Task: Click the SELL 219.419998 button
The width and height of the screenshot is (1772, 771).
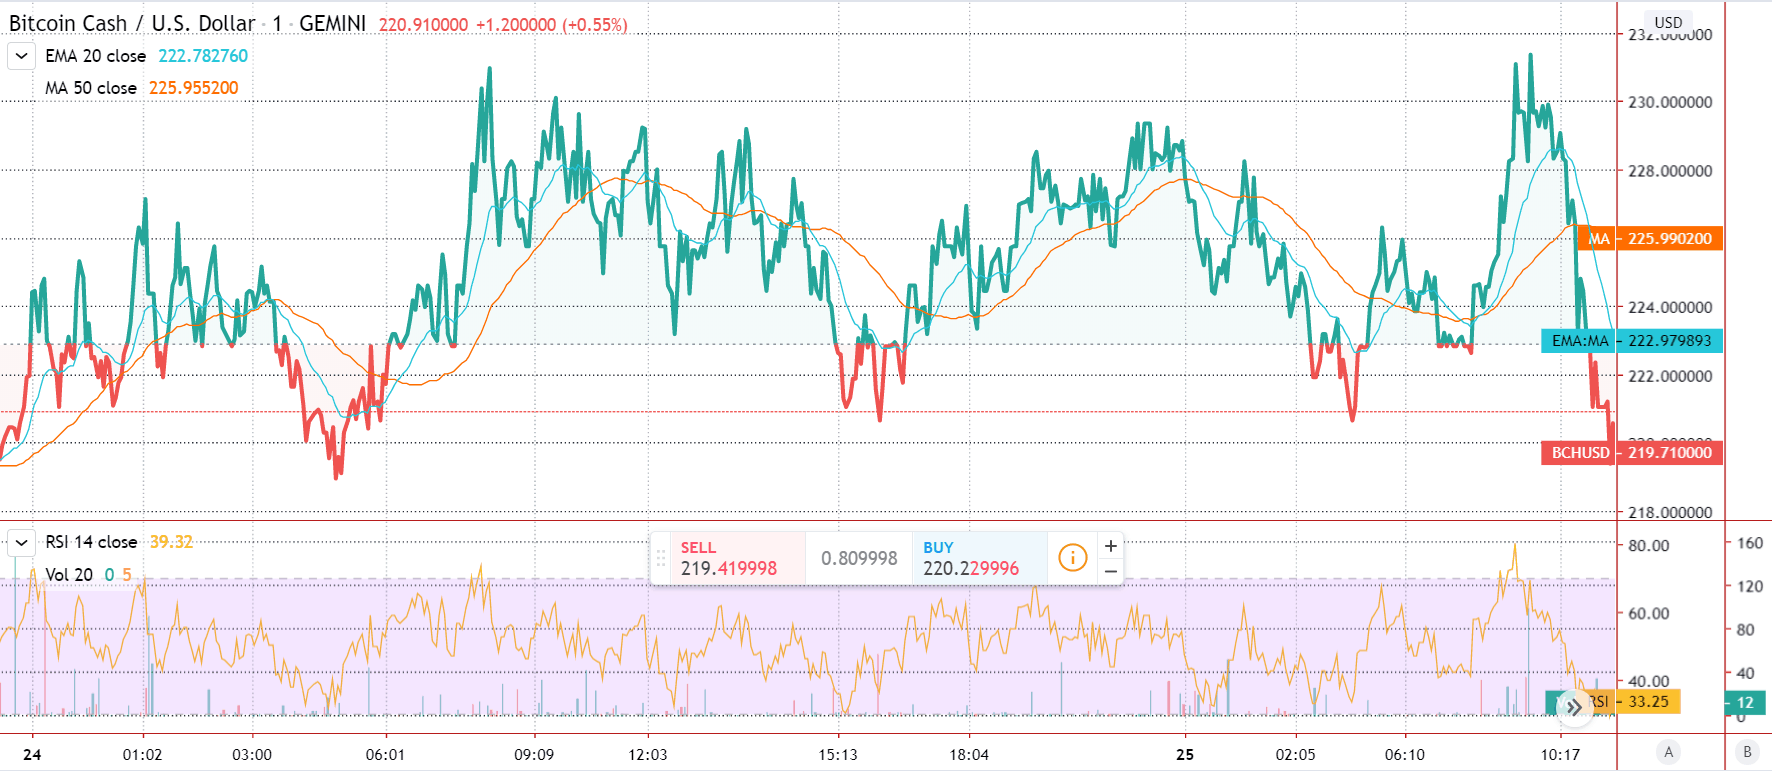Action: (738, 558)
